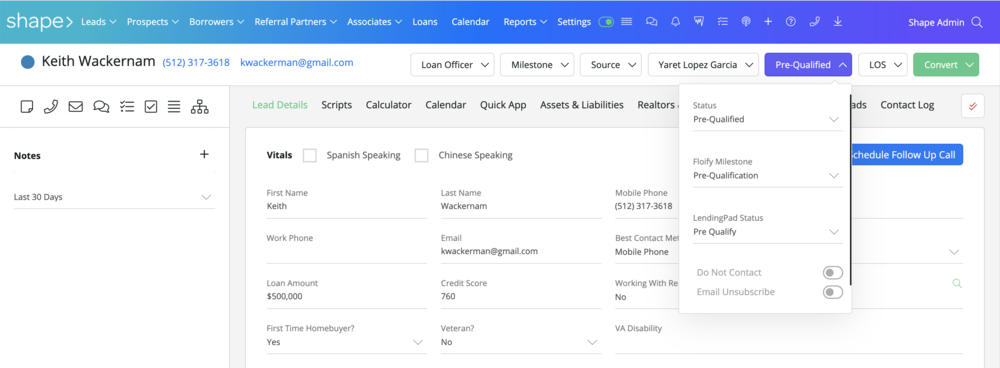Open Calendar in top navigation

pyautogui.click(x=471, y=22)
